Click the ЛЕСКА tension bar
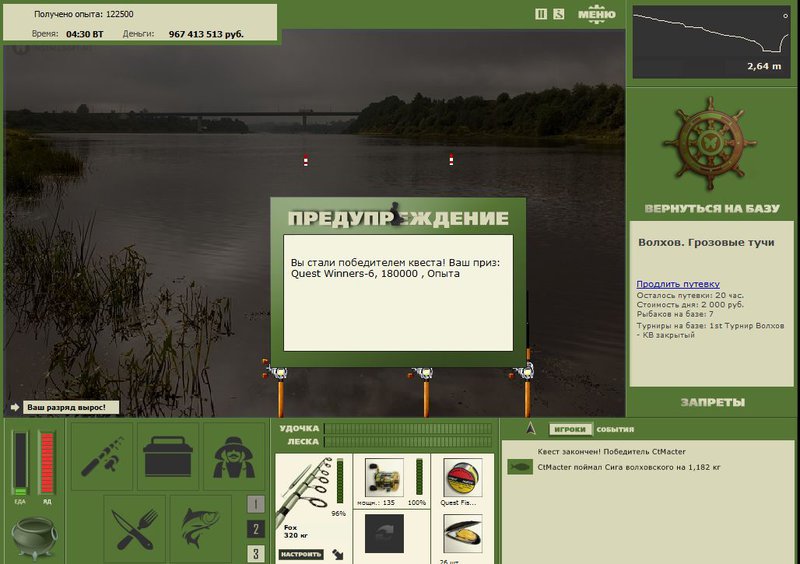The image size is (800, 564). pyautogui.click(x=408, y=442)
